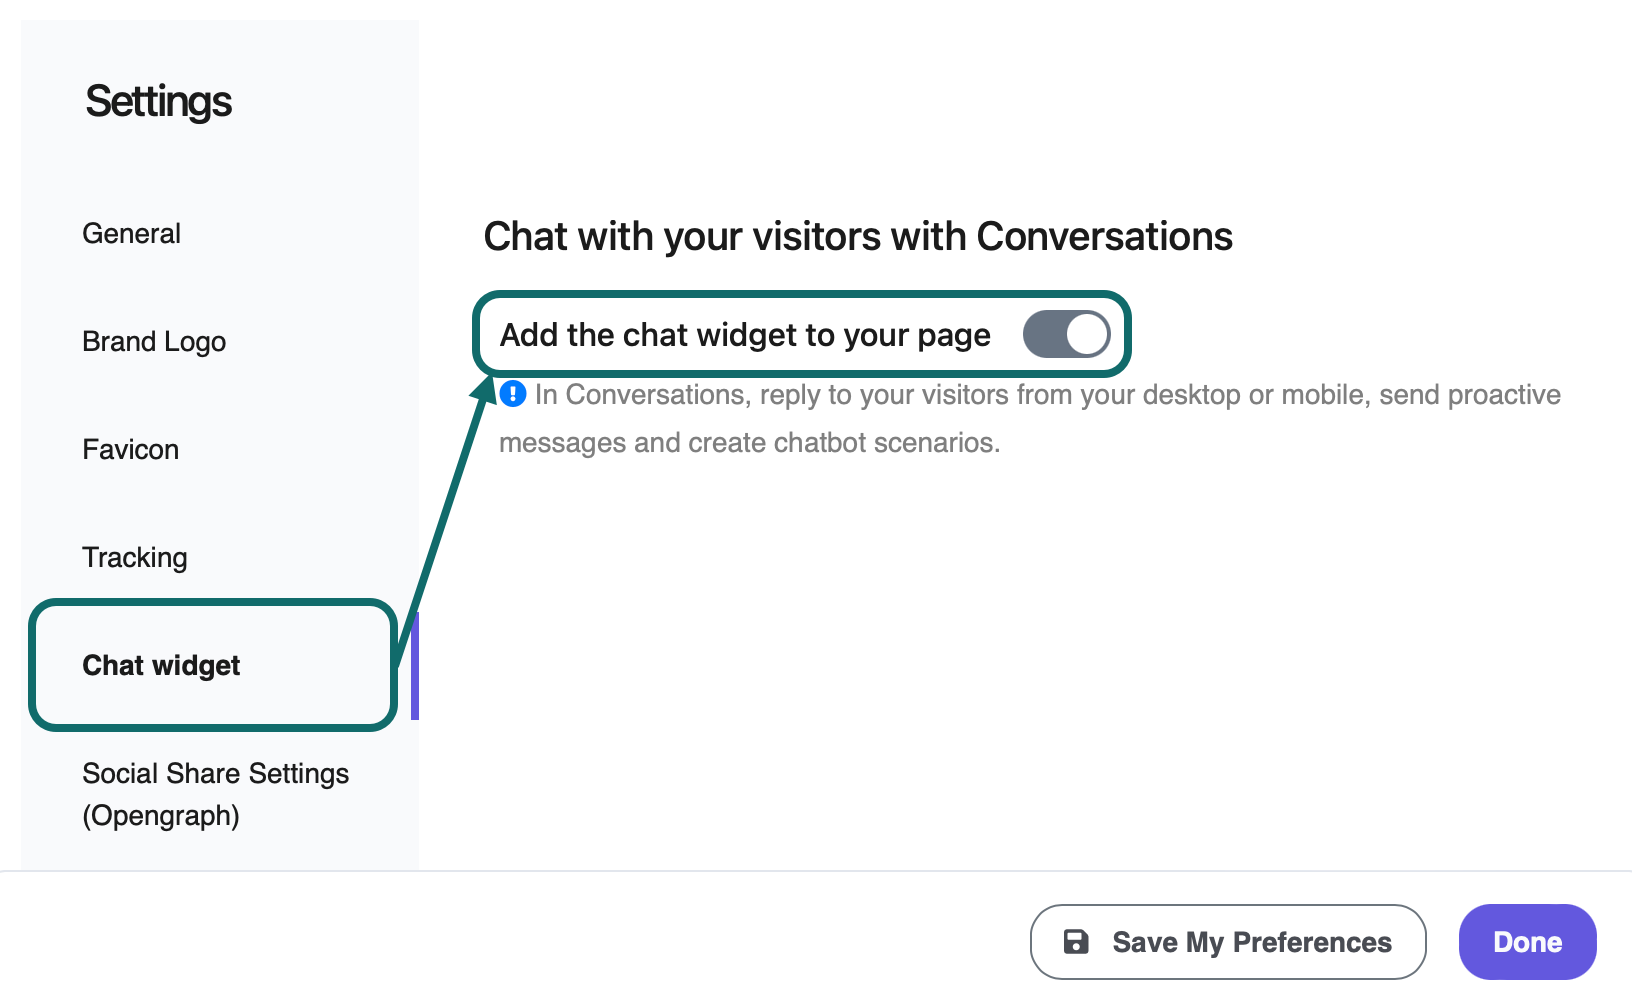Open the Favicon settings page
This screenshot has width=1632, height=998.
[x=130, y=449]
